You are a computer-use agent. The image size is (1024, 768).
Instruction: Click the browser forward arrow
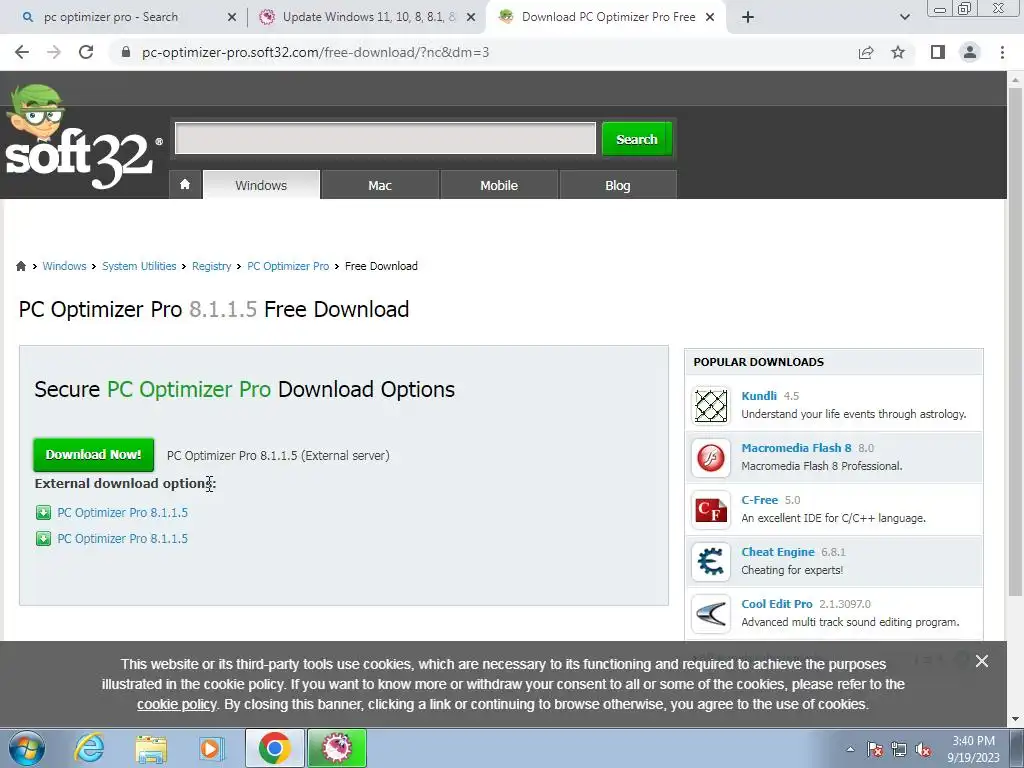[54, 52]
